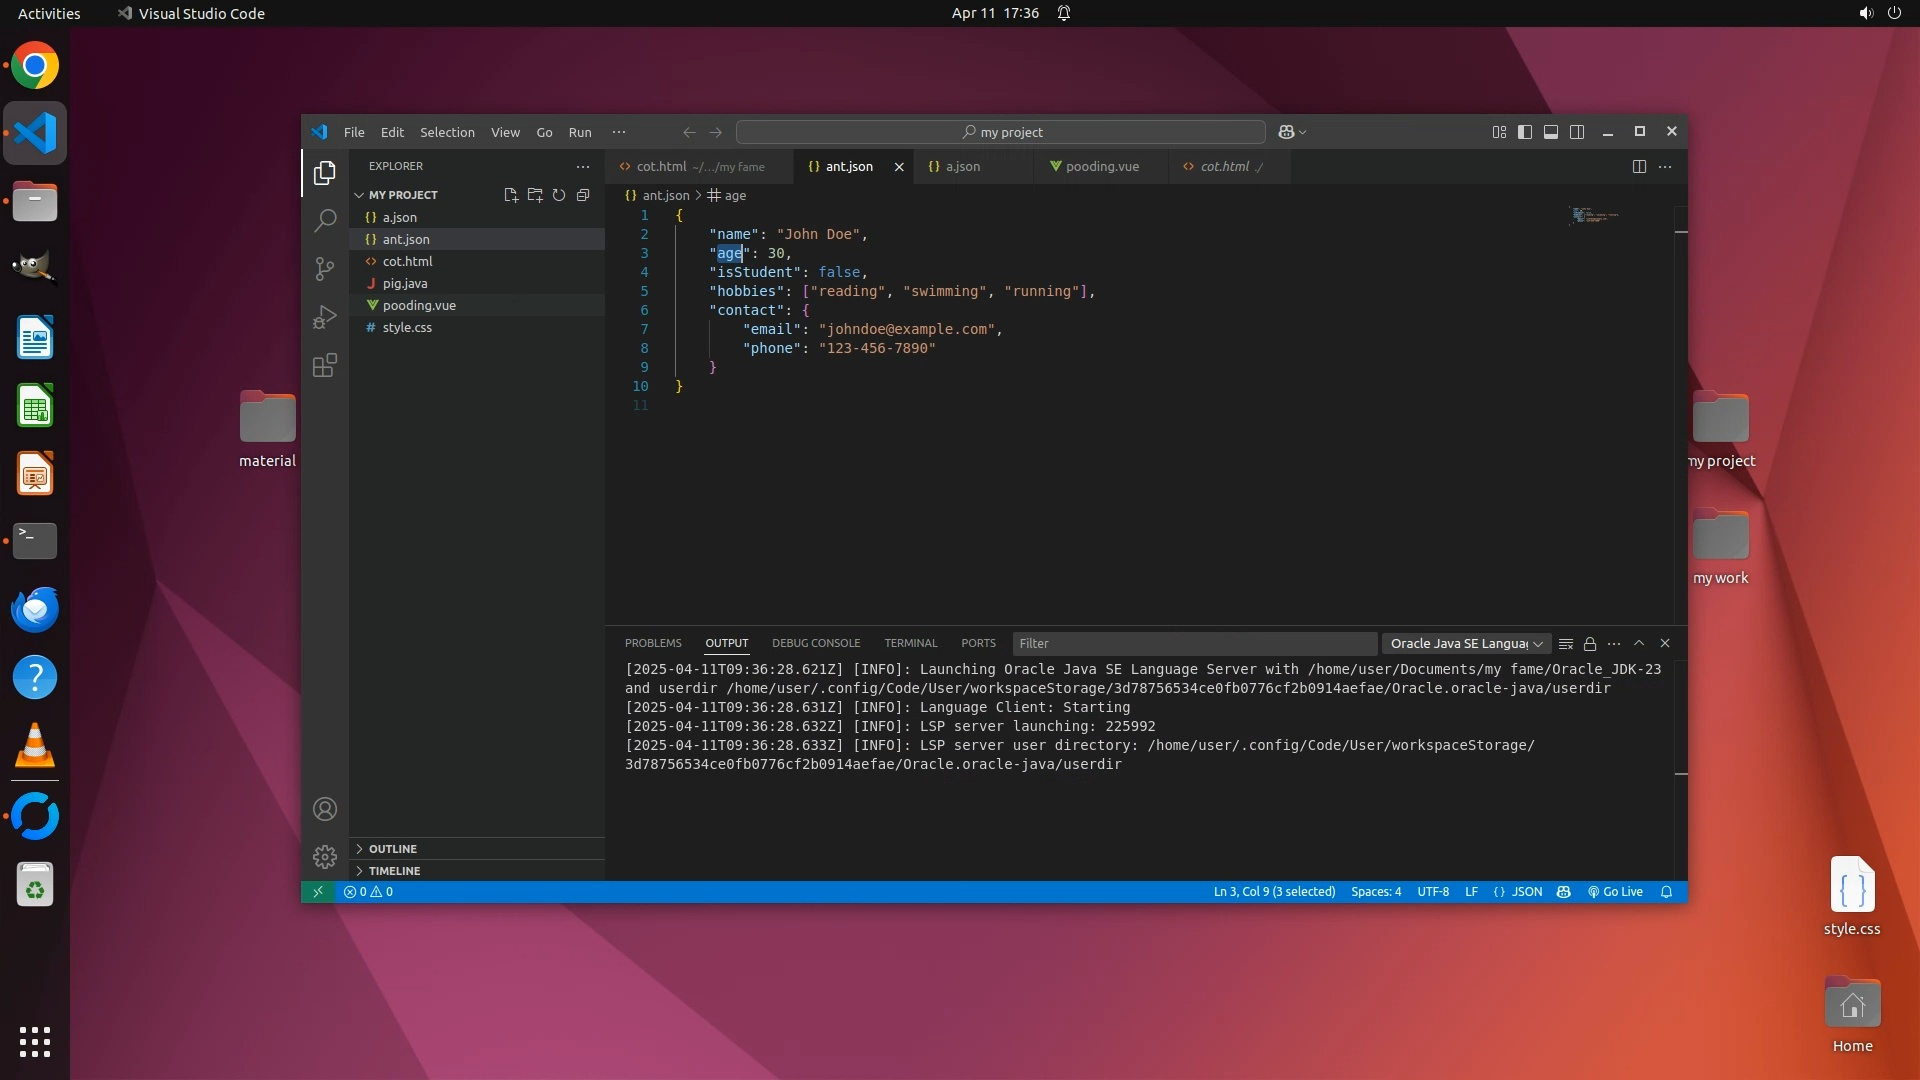Open the Oracle Java SE output channel dropdown

pos(1466,644)
